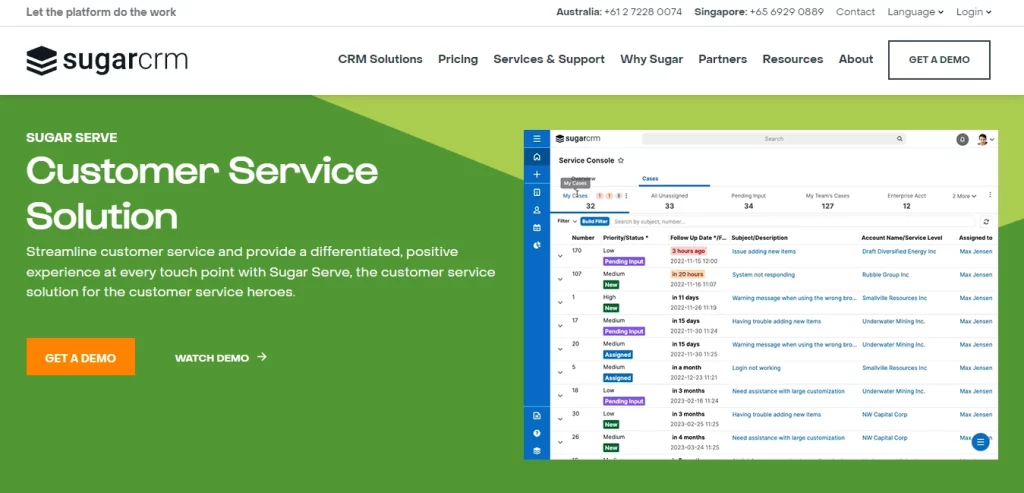Open the Why Sugar menu
The height and width of the screenshot is (493, 1024).
click(651, 59)
